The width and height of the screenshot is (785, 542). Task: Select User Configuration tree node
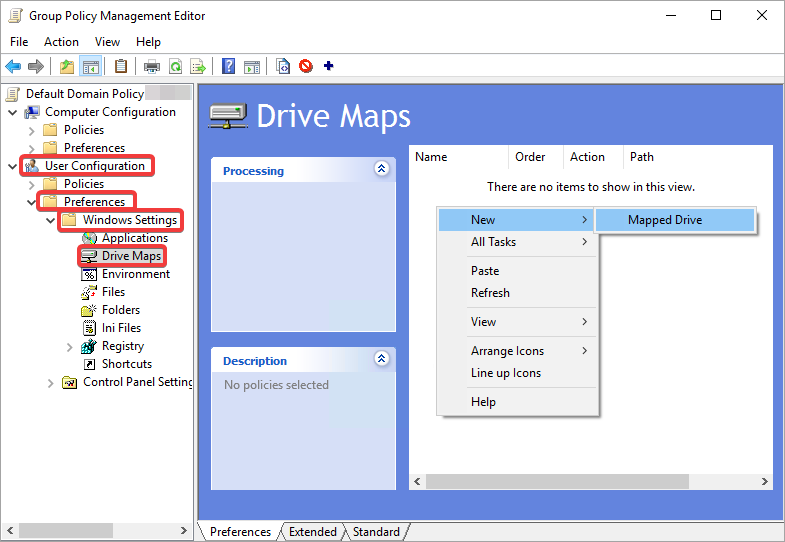[95, 166]
